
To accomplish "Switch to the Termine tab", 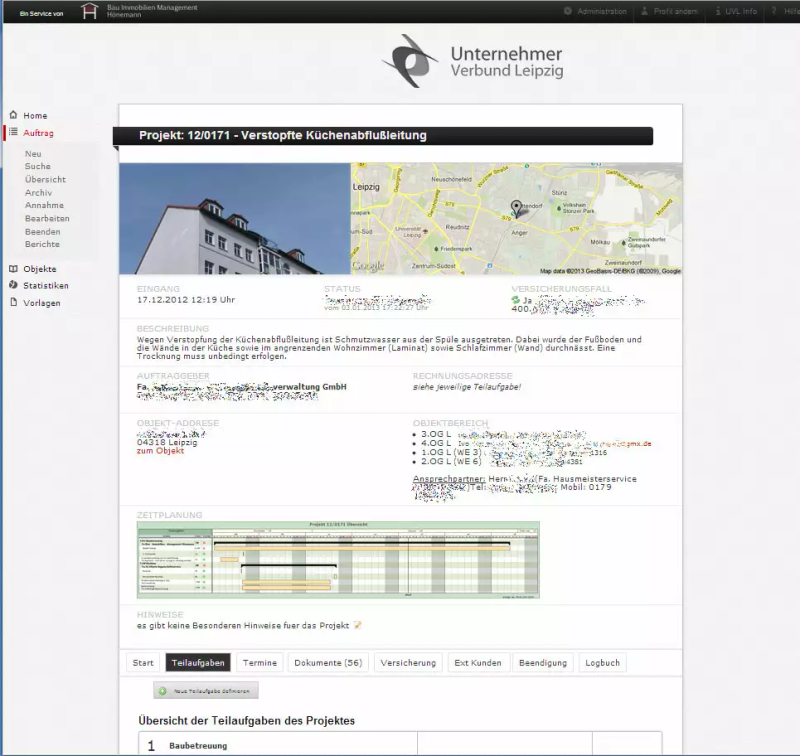I will [x=260, y=663].
